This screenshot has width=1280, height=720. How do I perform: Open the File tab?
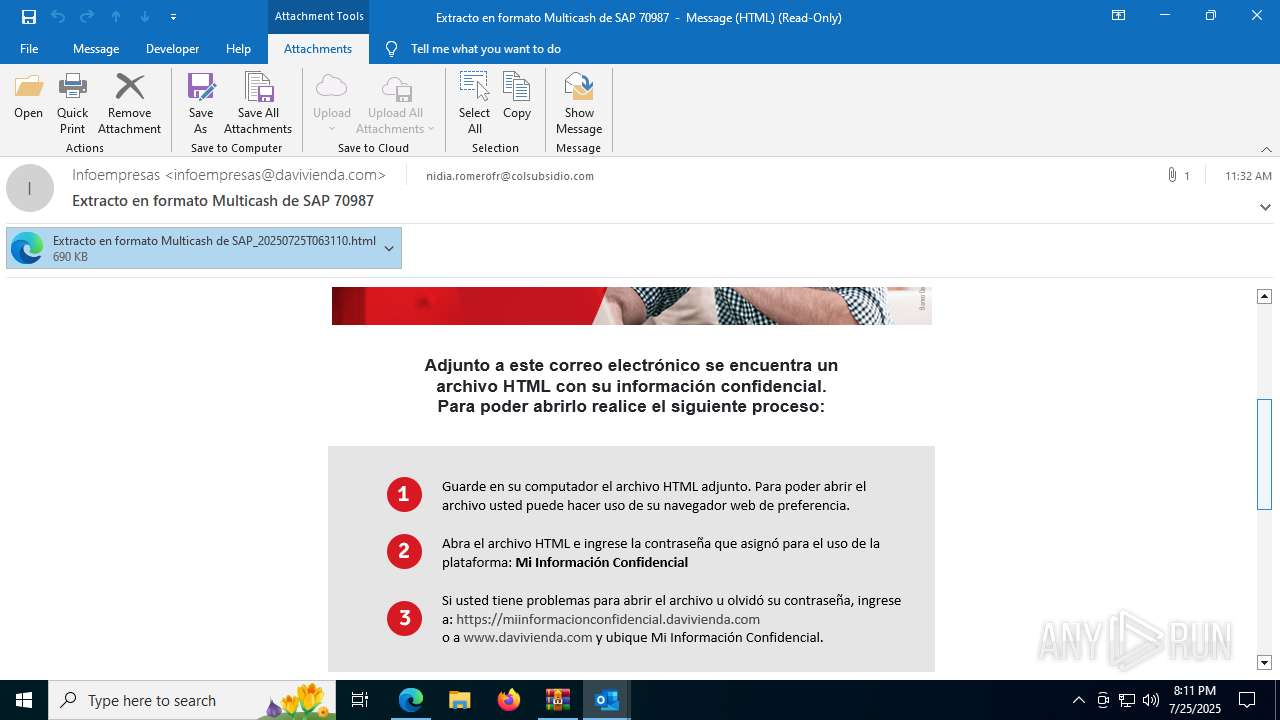(x=29, y=48)
